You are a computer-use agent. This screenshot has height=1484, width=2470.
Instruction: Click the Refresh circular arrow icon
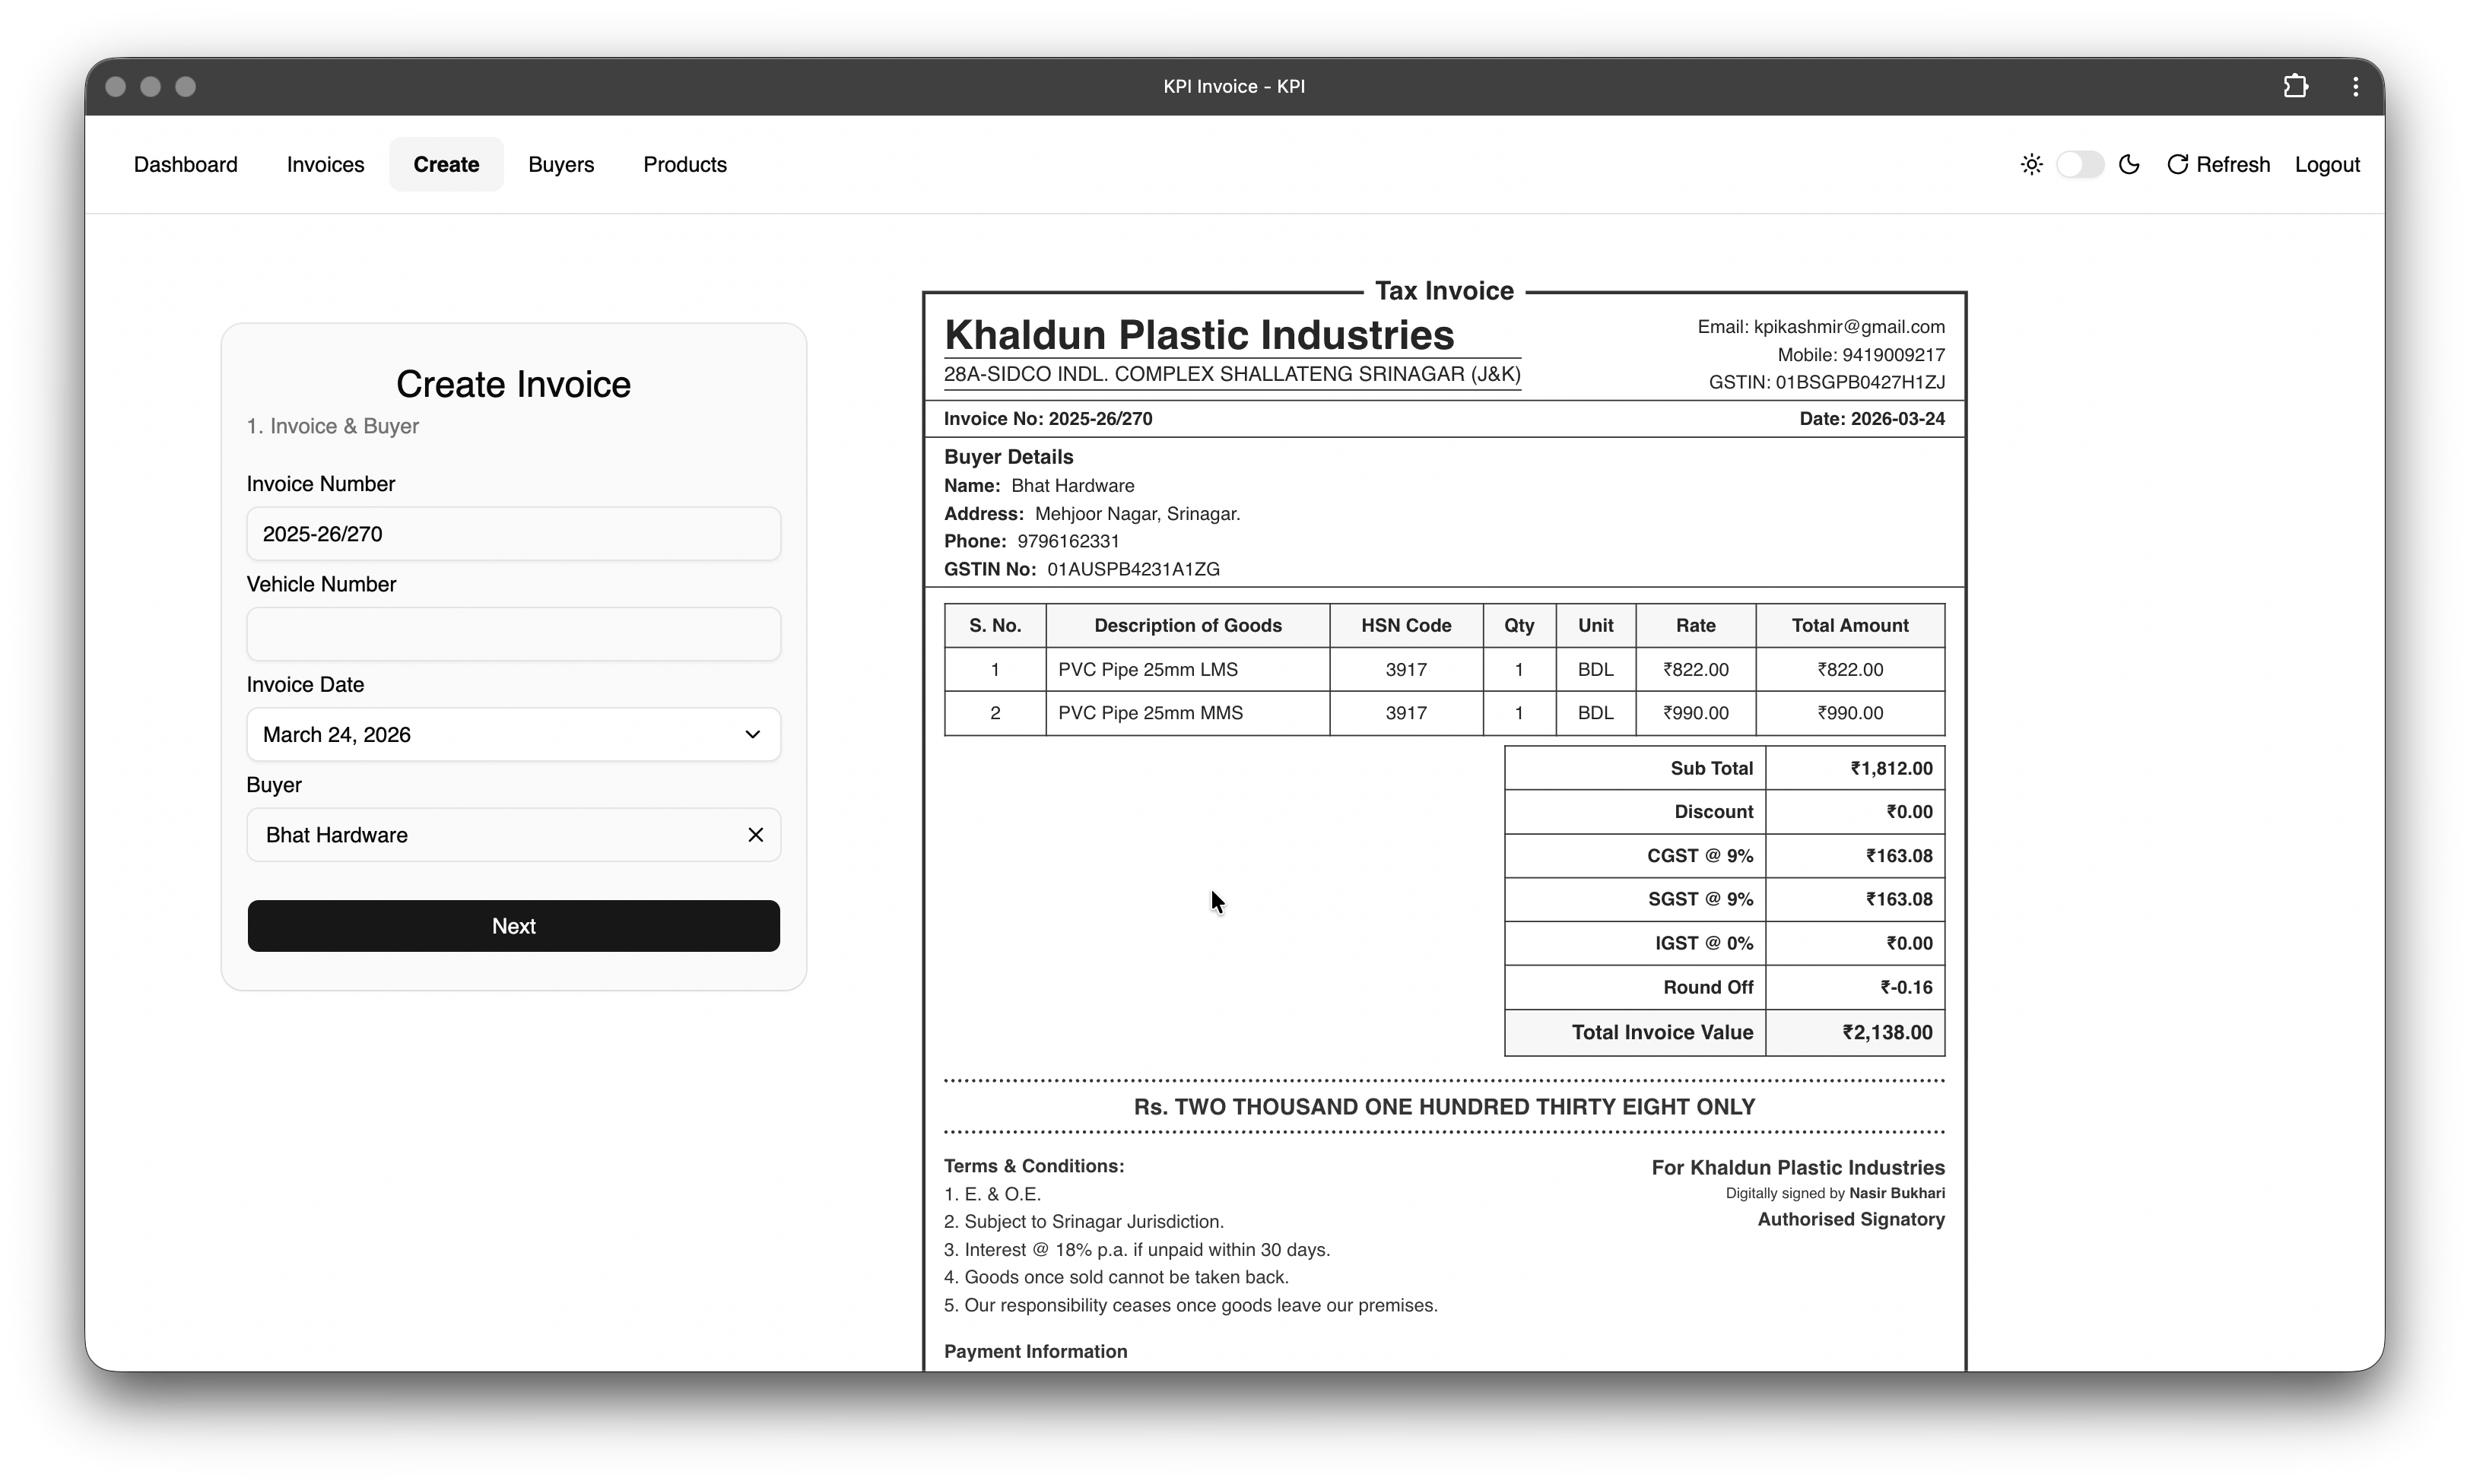(2177, 164)
